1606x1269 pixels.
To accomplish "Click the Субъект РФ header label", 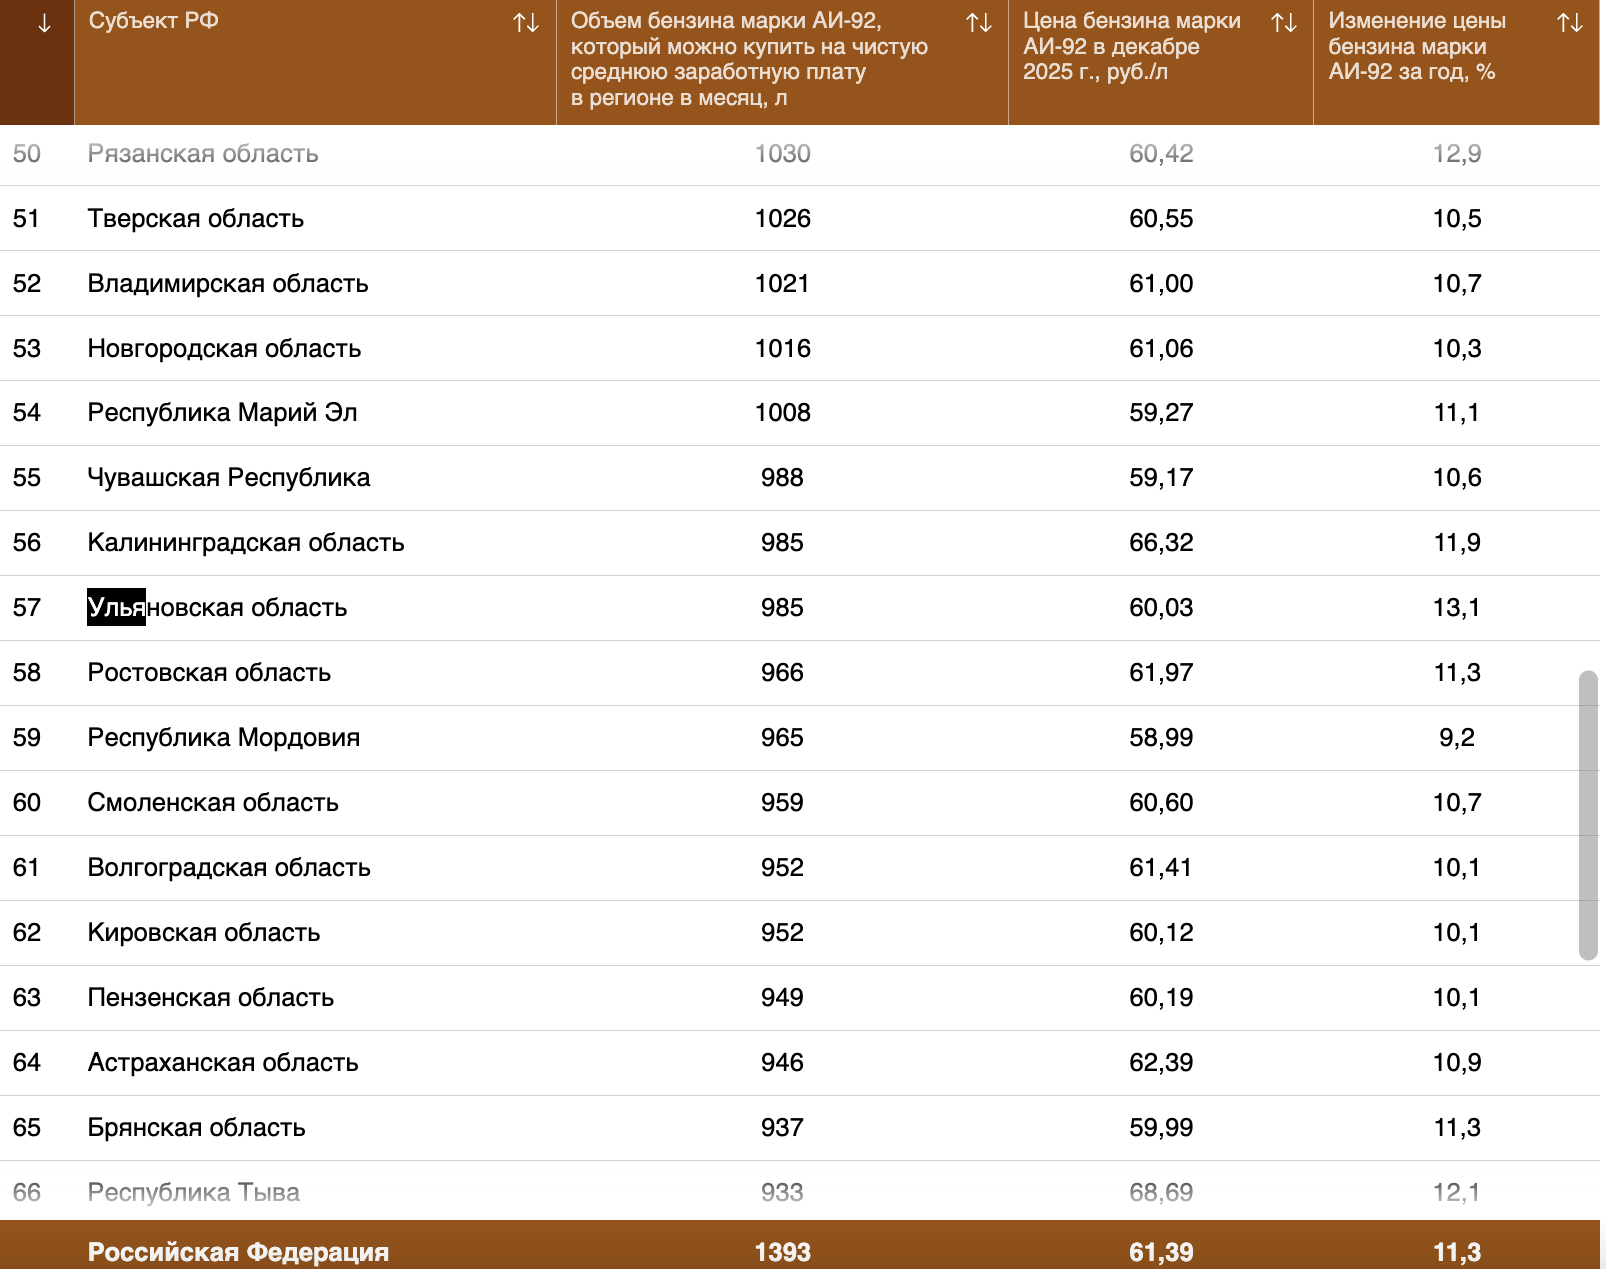I will click(x=153, y=21).
